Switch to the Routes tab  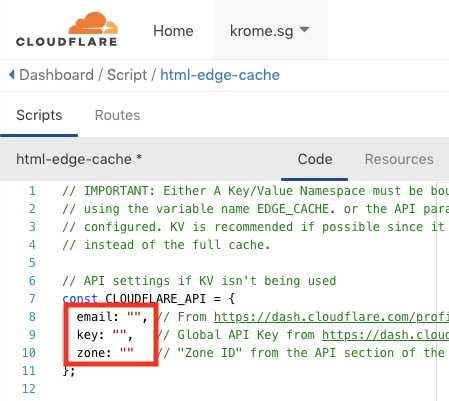pyautogui.click(x=117, y=115)
